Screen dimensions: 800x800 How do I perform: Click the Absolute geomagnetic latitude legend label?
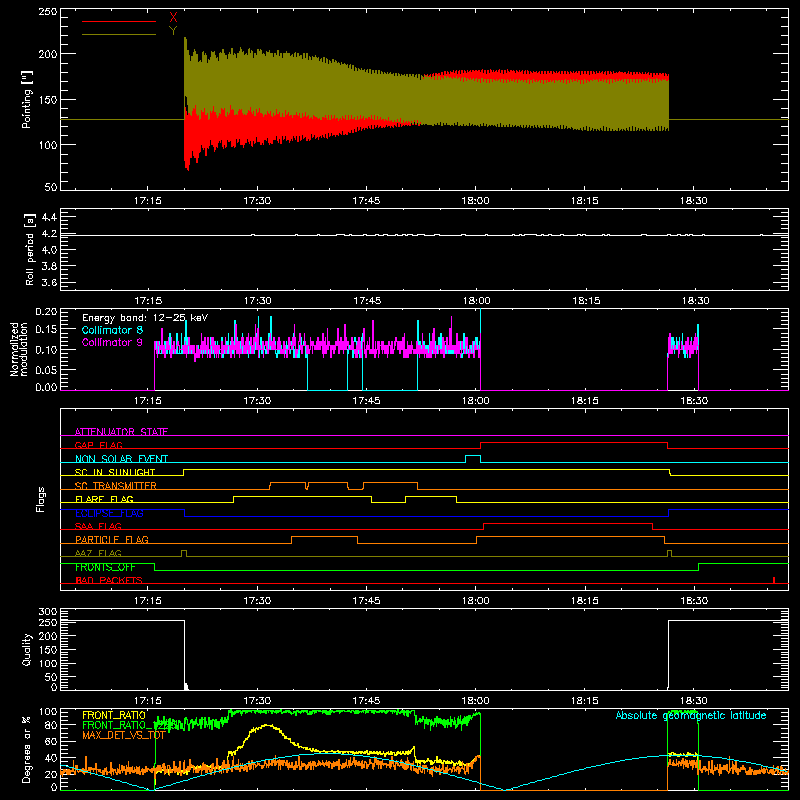pos(691,715)
